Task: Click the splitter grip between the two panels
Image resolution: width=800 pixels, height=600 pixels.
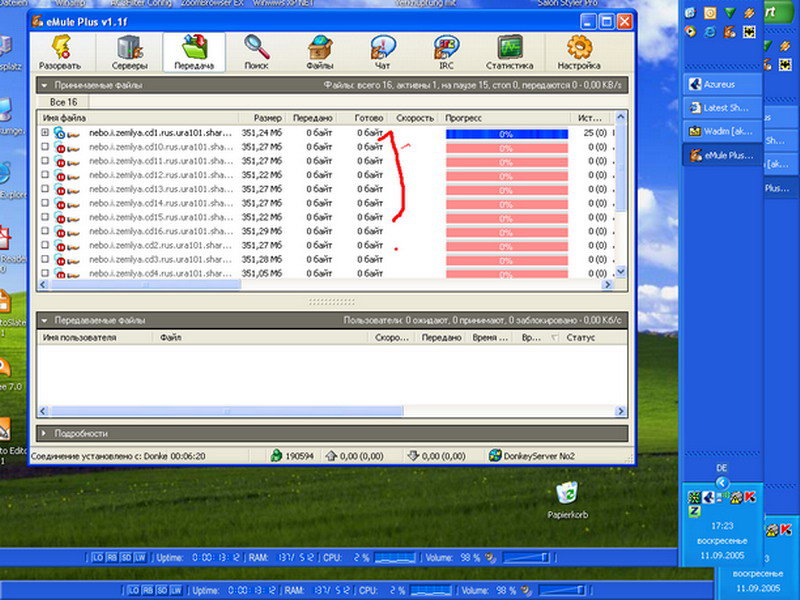Action: pos(332,302)
